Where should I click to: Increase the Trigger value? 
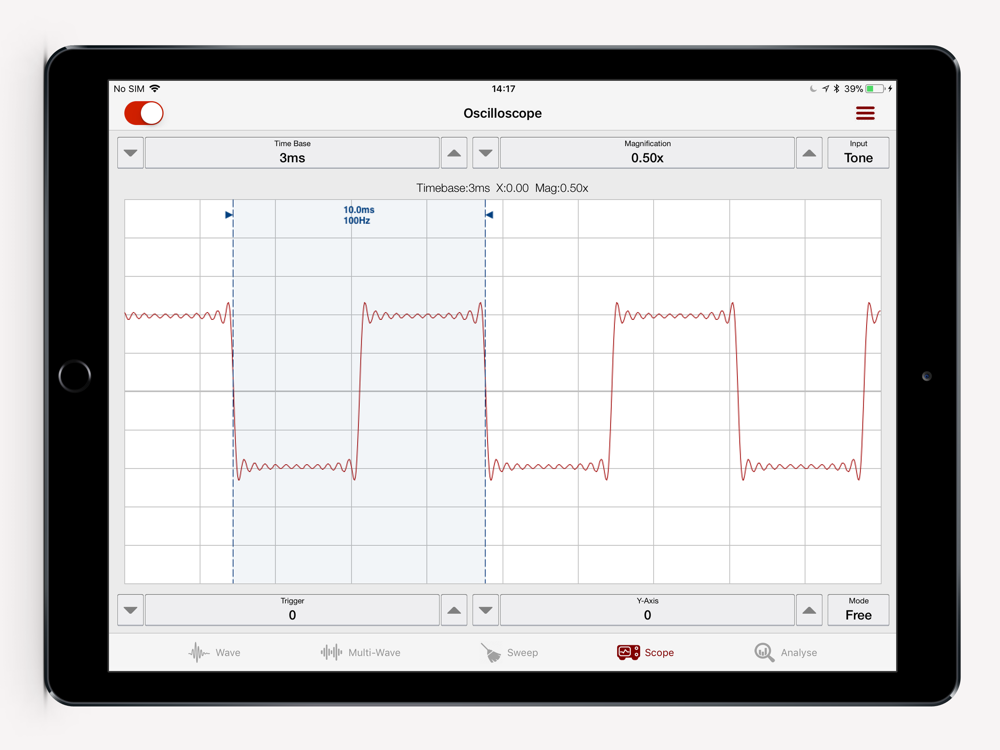[x=454, y=610]
